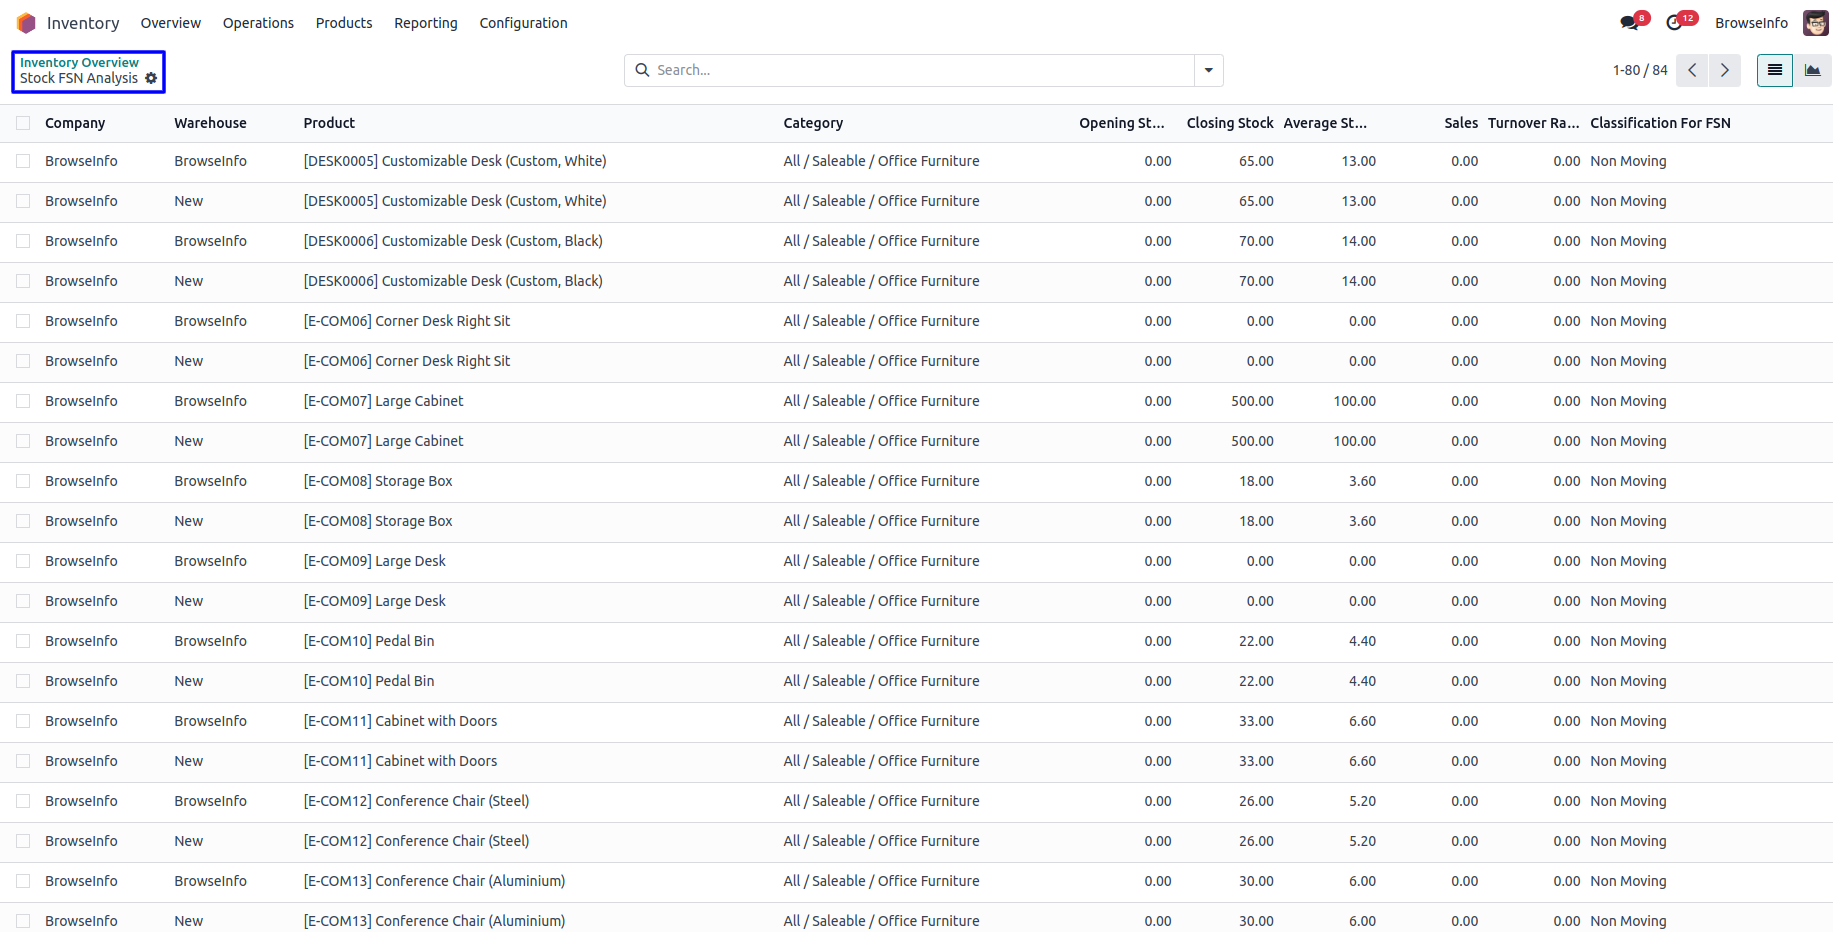This screenshot has width=1833, height=932.
Task: Switch to the list view icon
Action: (x=1774, y=70)
